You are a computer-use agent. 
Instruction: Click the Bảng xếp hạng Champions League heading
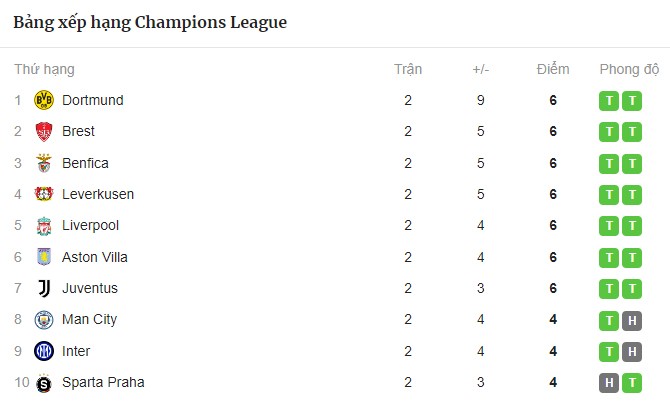150,23
